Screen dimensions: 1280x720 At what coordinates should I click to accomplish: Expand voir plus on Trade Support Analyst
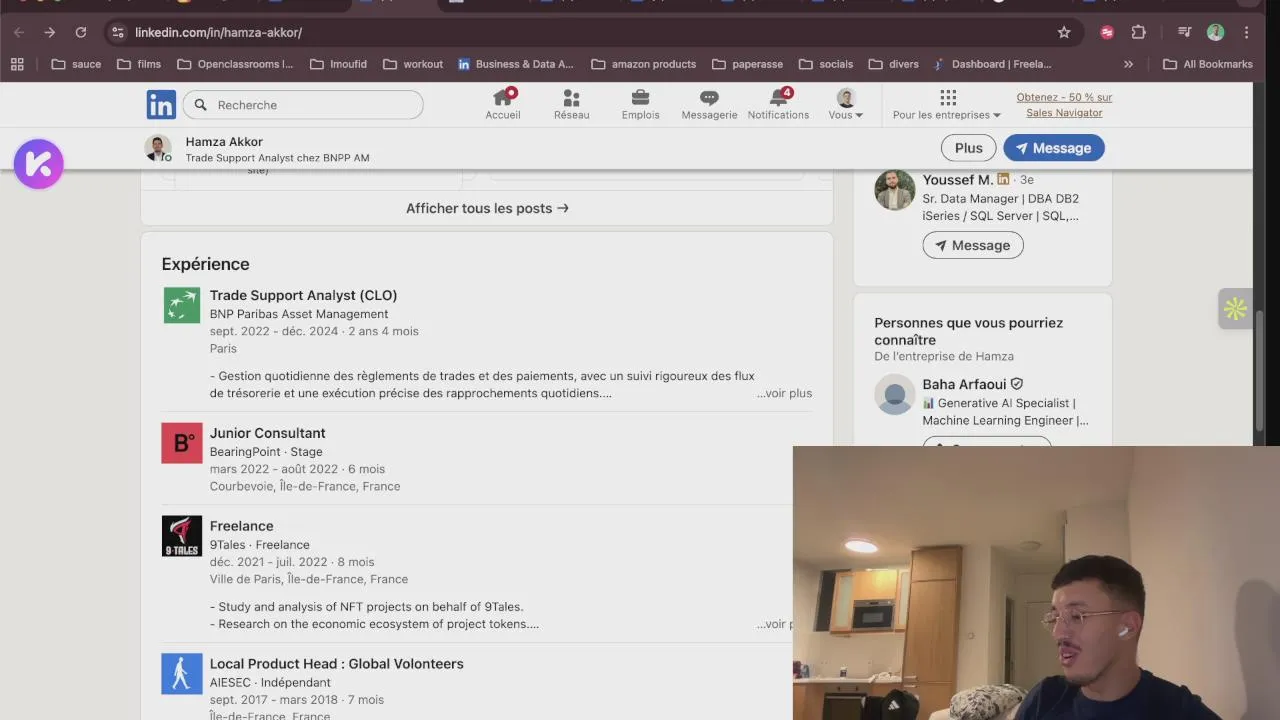pyautogui.click(x=784, y=393)
